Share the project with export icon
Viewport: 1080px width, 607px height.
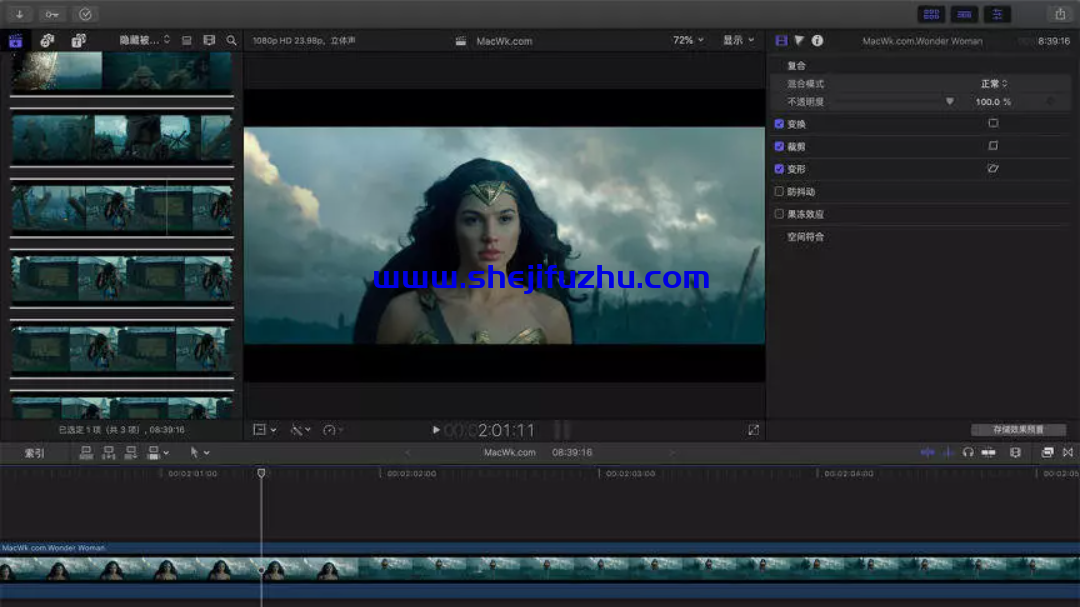click(x=1060, y=14)
